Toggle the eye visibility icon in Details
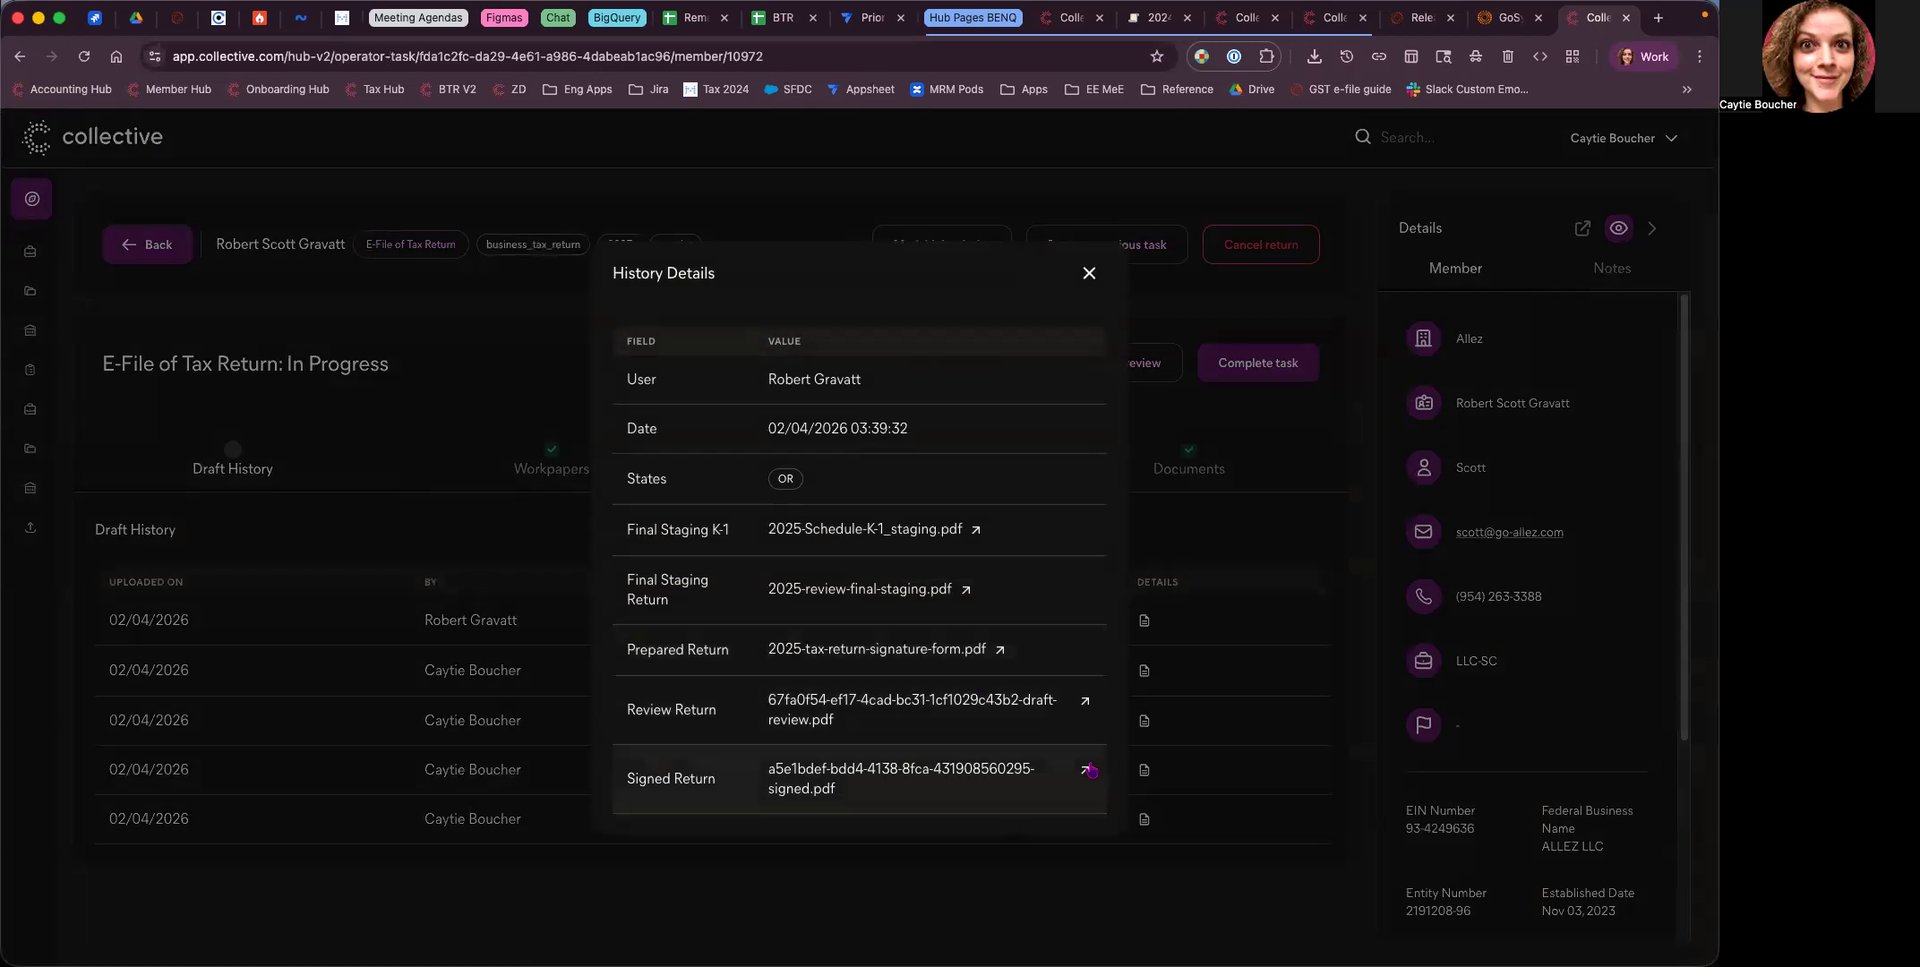 1618,229
